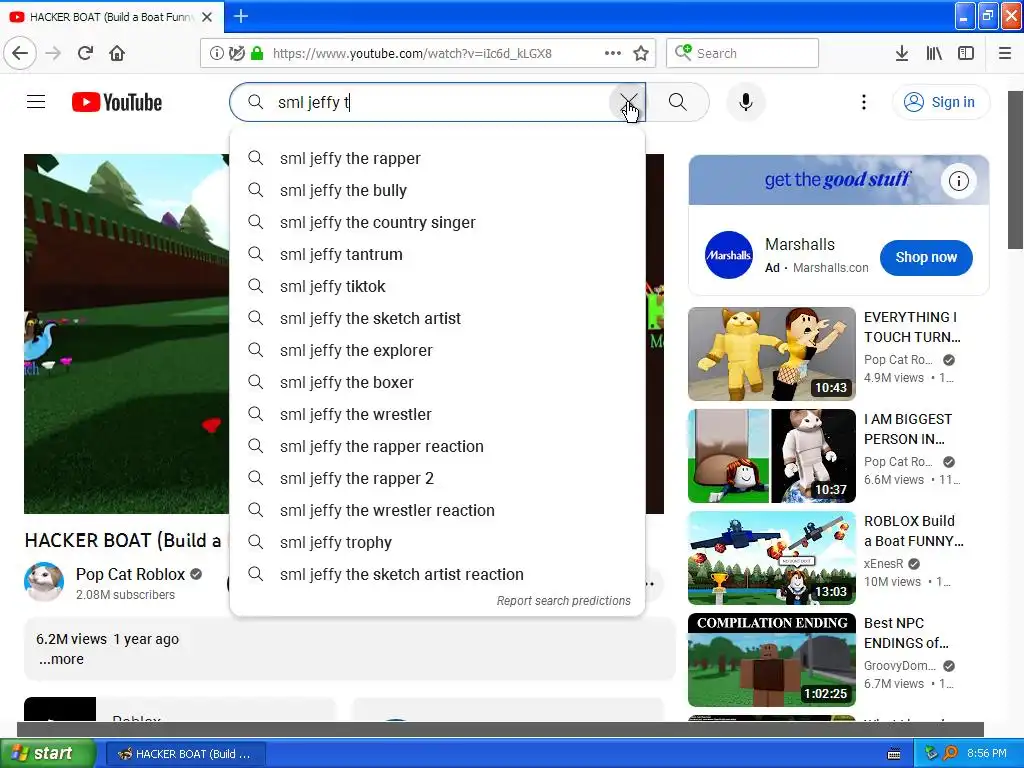Click the Pop Cat Roblox channel name
Viewport: 1024px width, 768px height.
tap(130, 574)
